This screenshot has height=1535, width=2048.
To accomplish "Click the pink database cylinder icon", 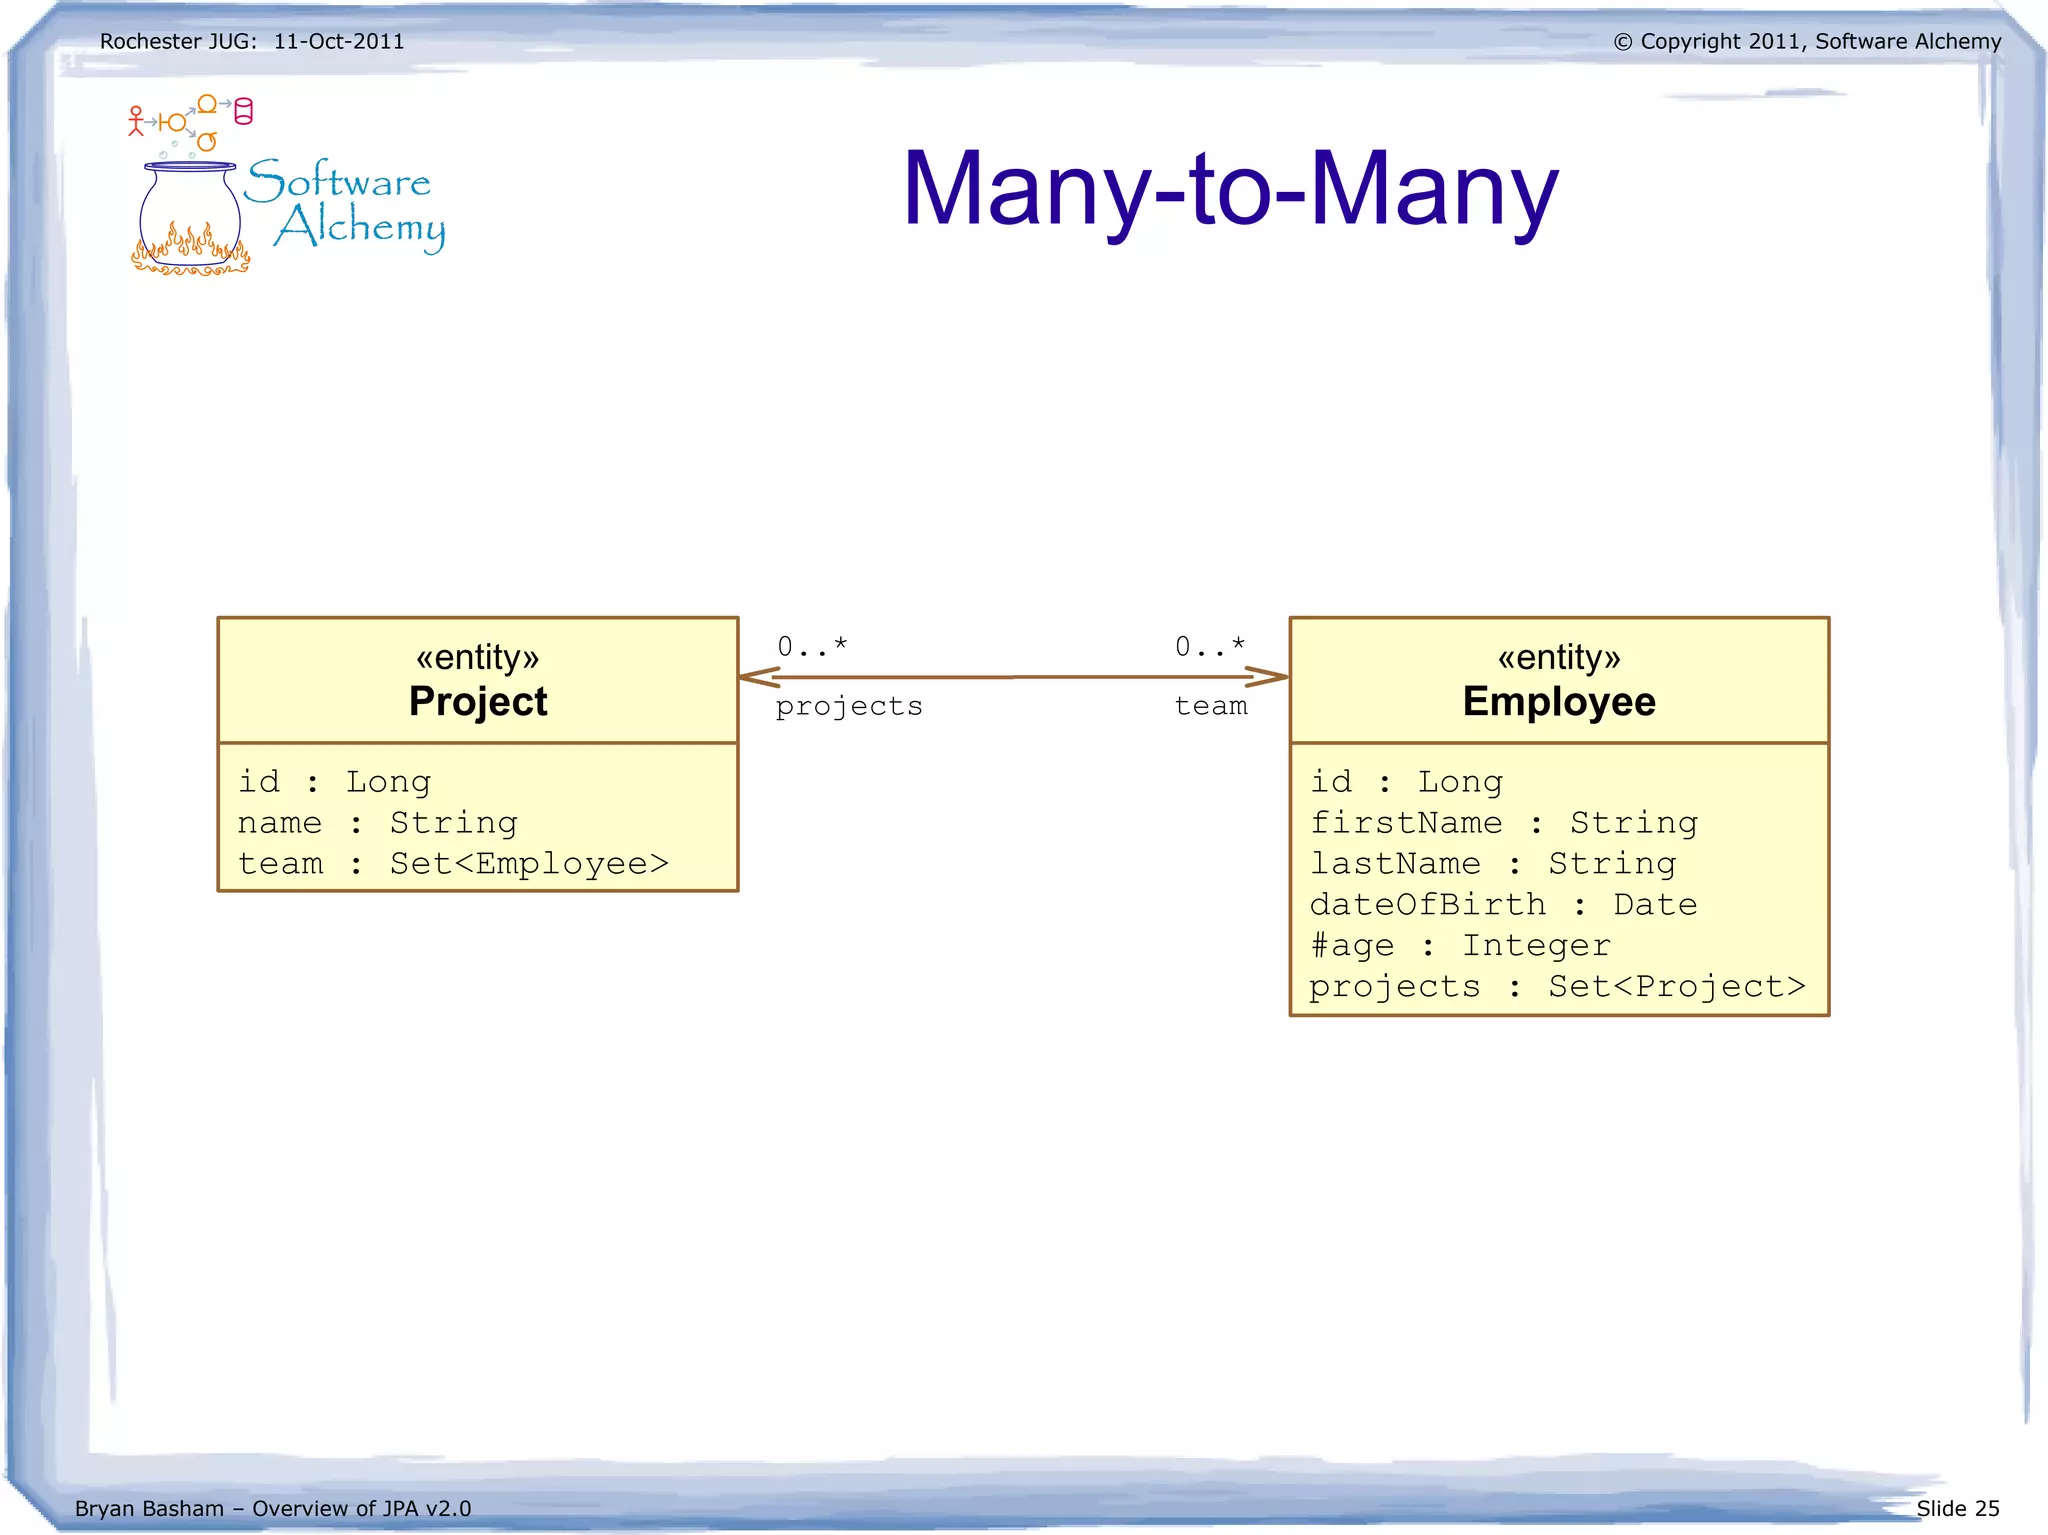I will click(243, 111).
